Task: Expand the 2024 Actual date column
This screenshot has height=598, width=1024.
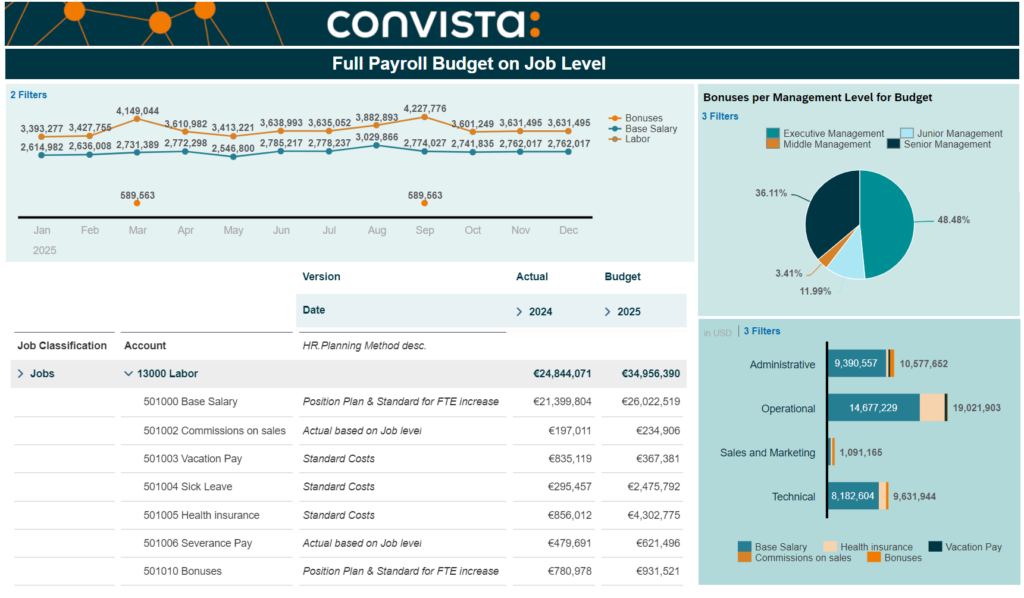Action: [x=519, y=312]
